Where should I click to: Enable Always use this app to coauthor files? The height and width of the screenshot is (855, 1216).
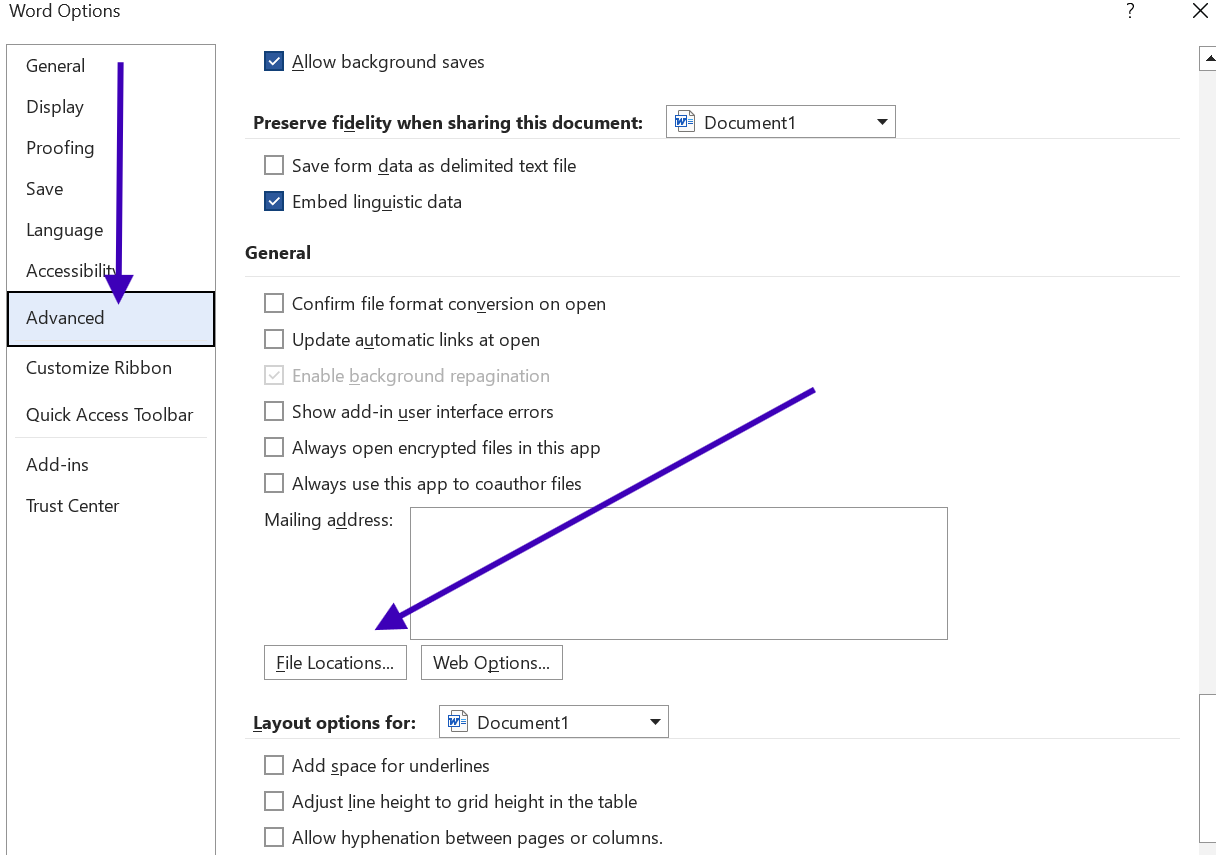point(274,484)
